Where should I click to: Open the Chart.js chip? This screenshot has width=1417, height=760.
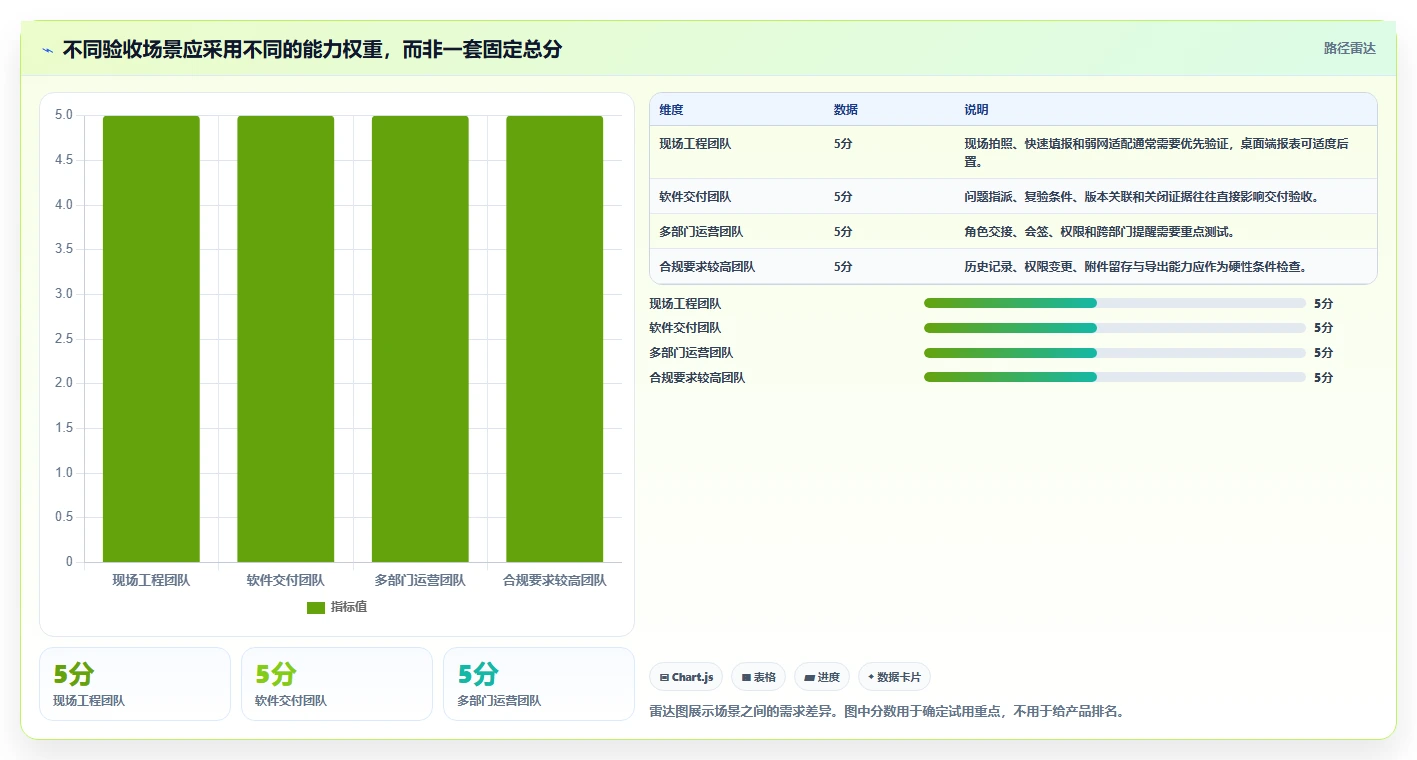pos(686,677)
